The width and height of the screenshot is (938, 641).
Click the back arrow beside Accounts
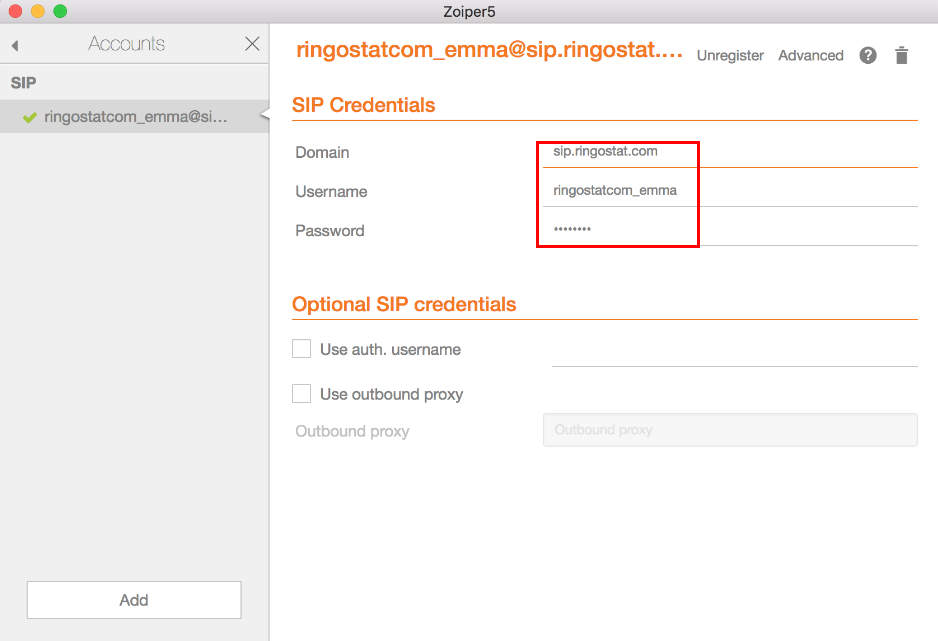coord(15,45)
